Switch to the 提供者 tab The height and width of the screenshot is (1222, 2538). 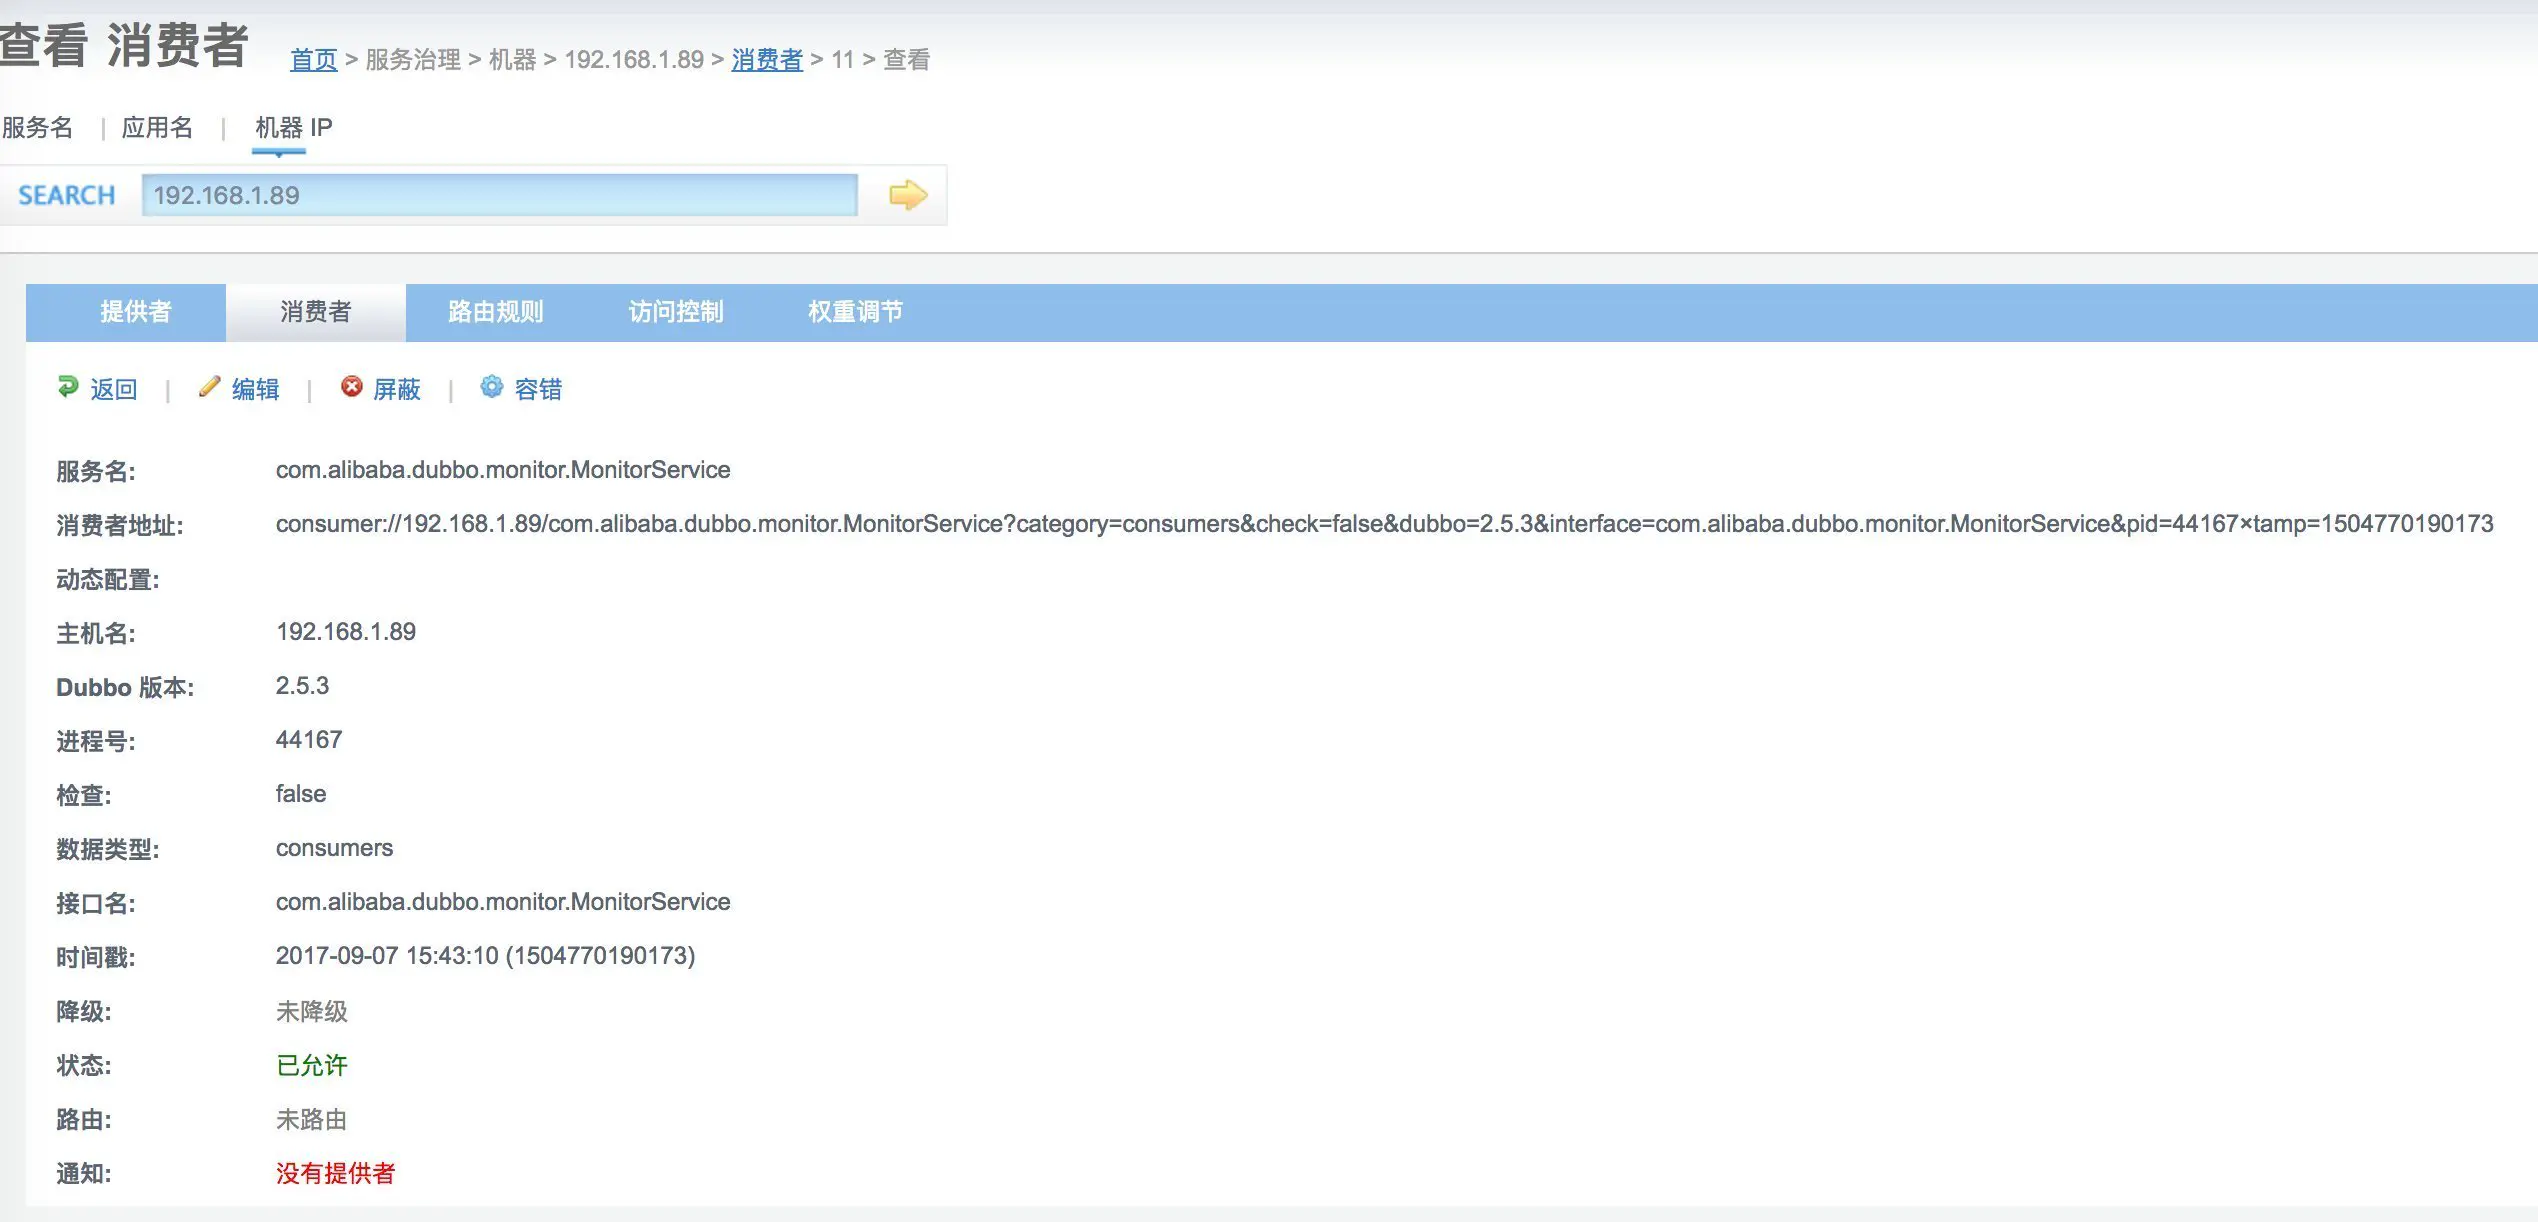click(x=136, y=312)
